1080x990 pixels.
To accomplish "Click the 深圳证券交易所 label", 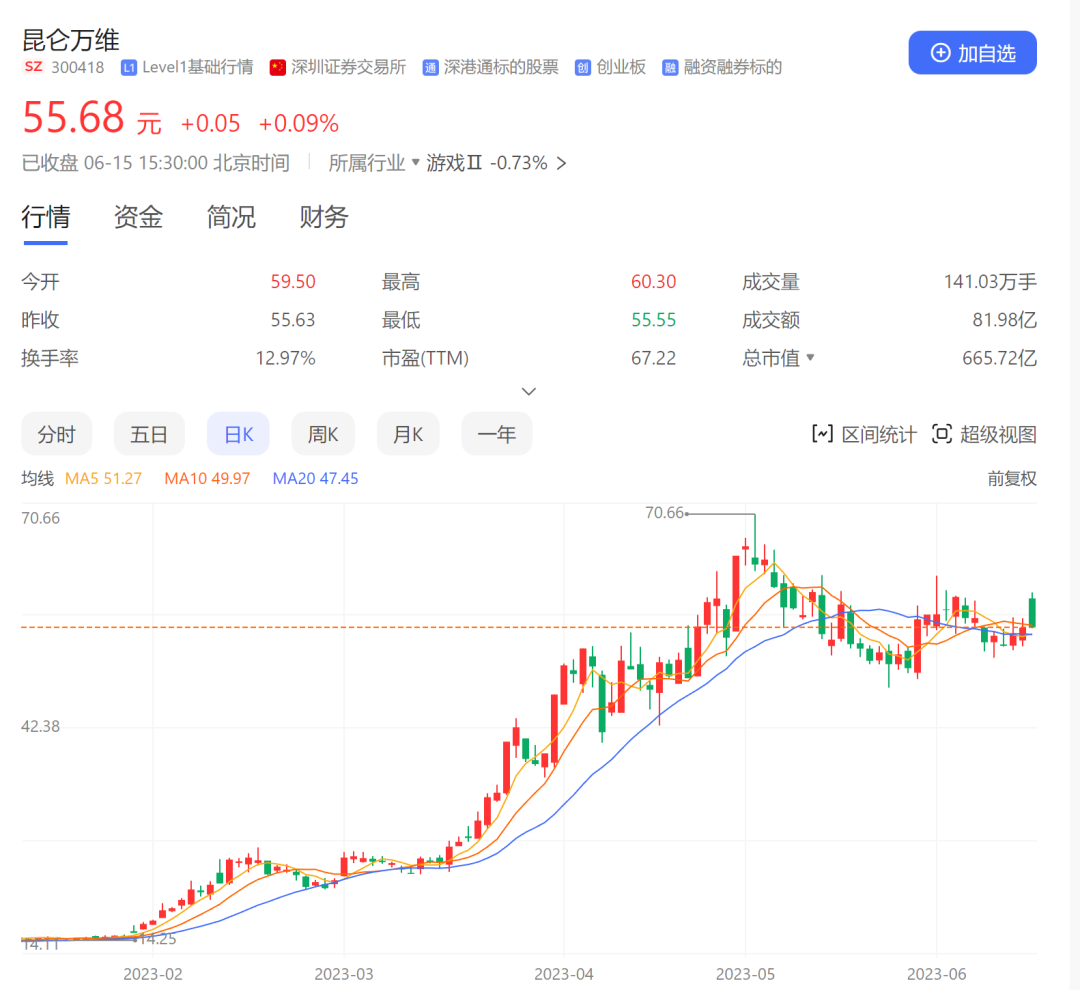I will pos(349,68).
